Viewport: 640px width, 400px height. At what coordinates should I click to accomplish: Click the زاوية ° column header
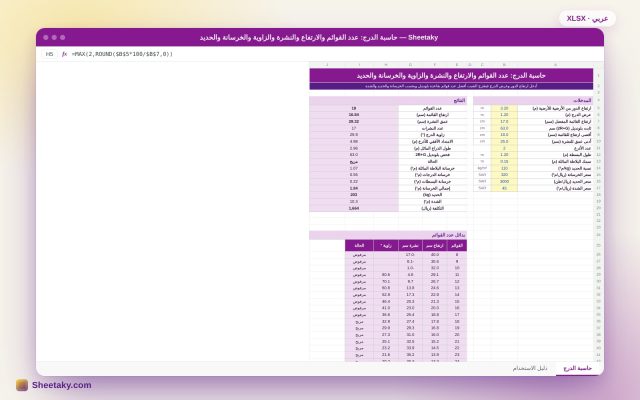click(x=386, y=246)
